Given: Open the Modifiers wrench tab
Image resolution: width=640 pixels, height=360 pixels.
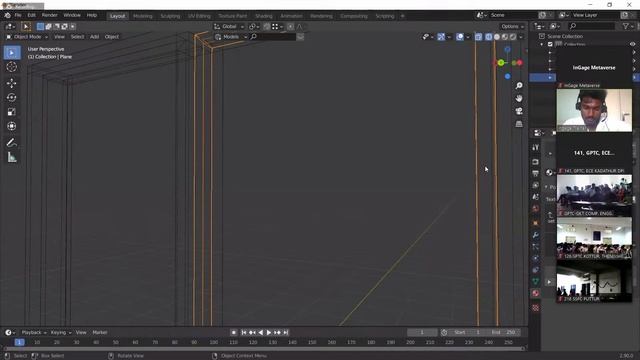Looking at the screenshot, I should pos(536,235).
